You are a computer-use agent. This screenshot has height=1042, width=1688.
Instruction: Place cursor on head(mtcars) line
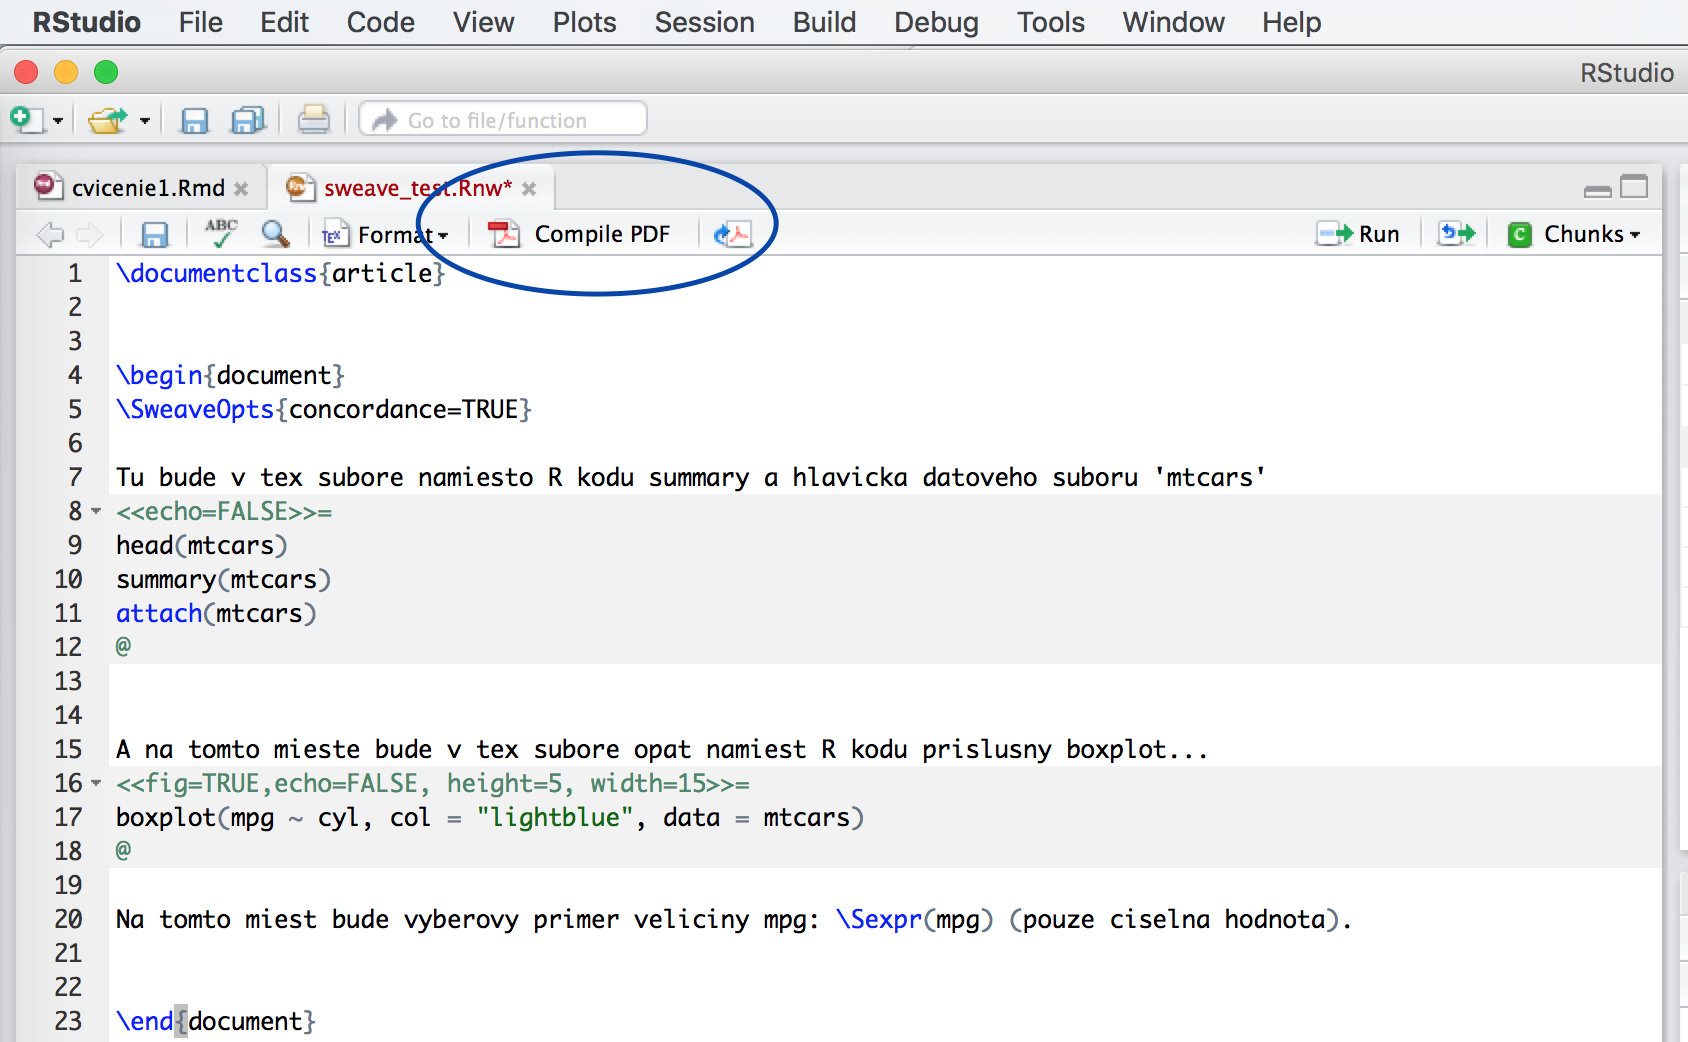[x=202, y=546]
